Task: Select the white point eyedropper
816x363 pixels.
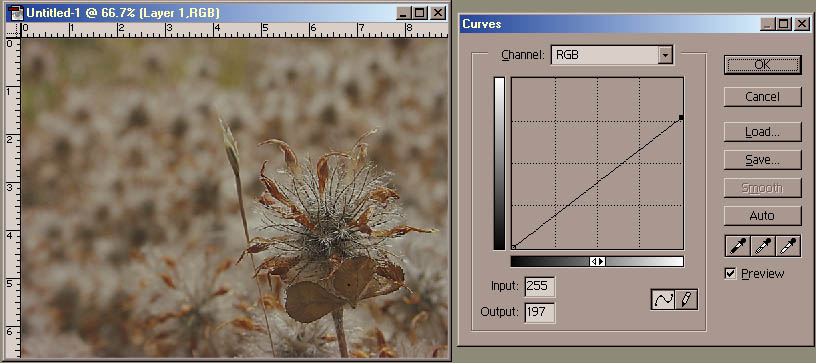Action: pyautogui.click(x=788, y=246)
